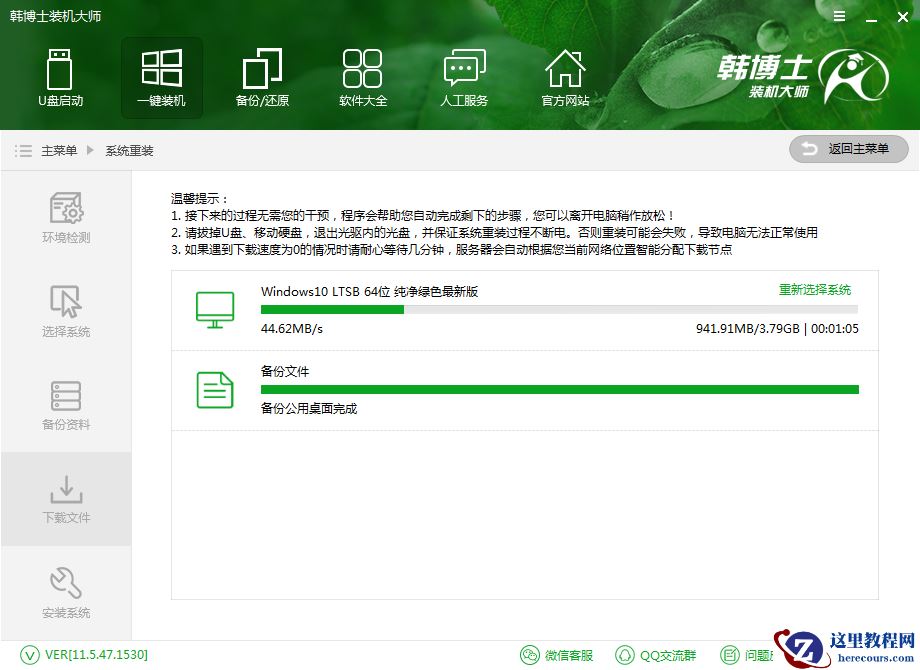
Task: Open the hamburger menu in the titlebar
Action: [838, 16]
